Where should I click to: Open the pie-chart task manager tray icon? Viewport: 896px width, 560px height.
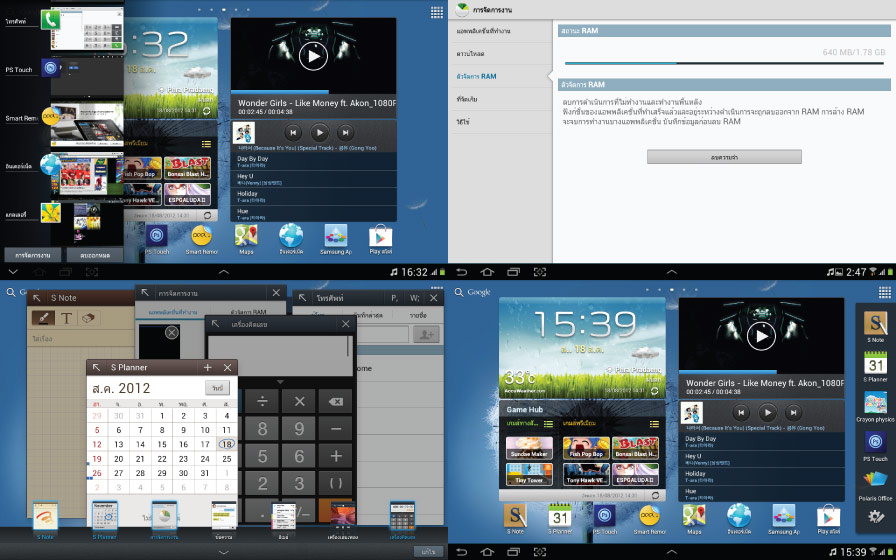[x=164, y=517]
